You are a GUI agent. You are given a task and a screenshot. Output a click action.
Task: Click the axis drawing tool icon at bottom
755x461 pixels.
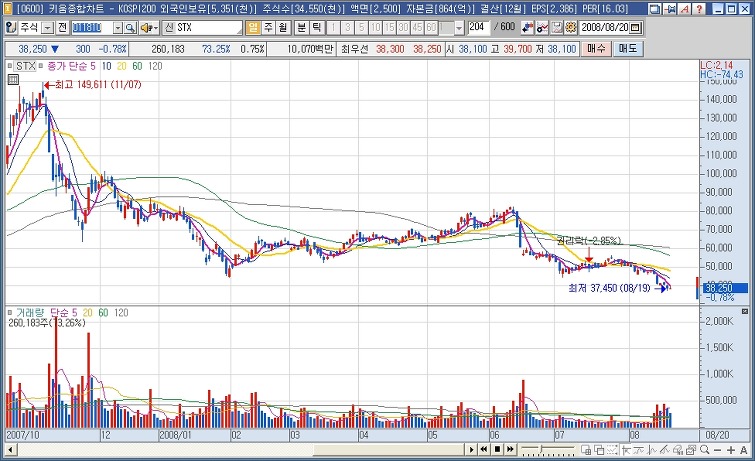[x=626, y=450]
